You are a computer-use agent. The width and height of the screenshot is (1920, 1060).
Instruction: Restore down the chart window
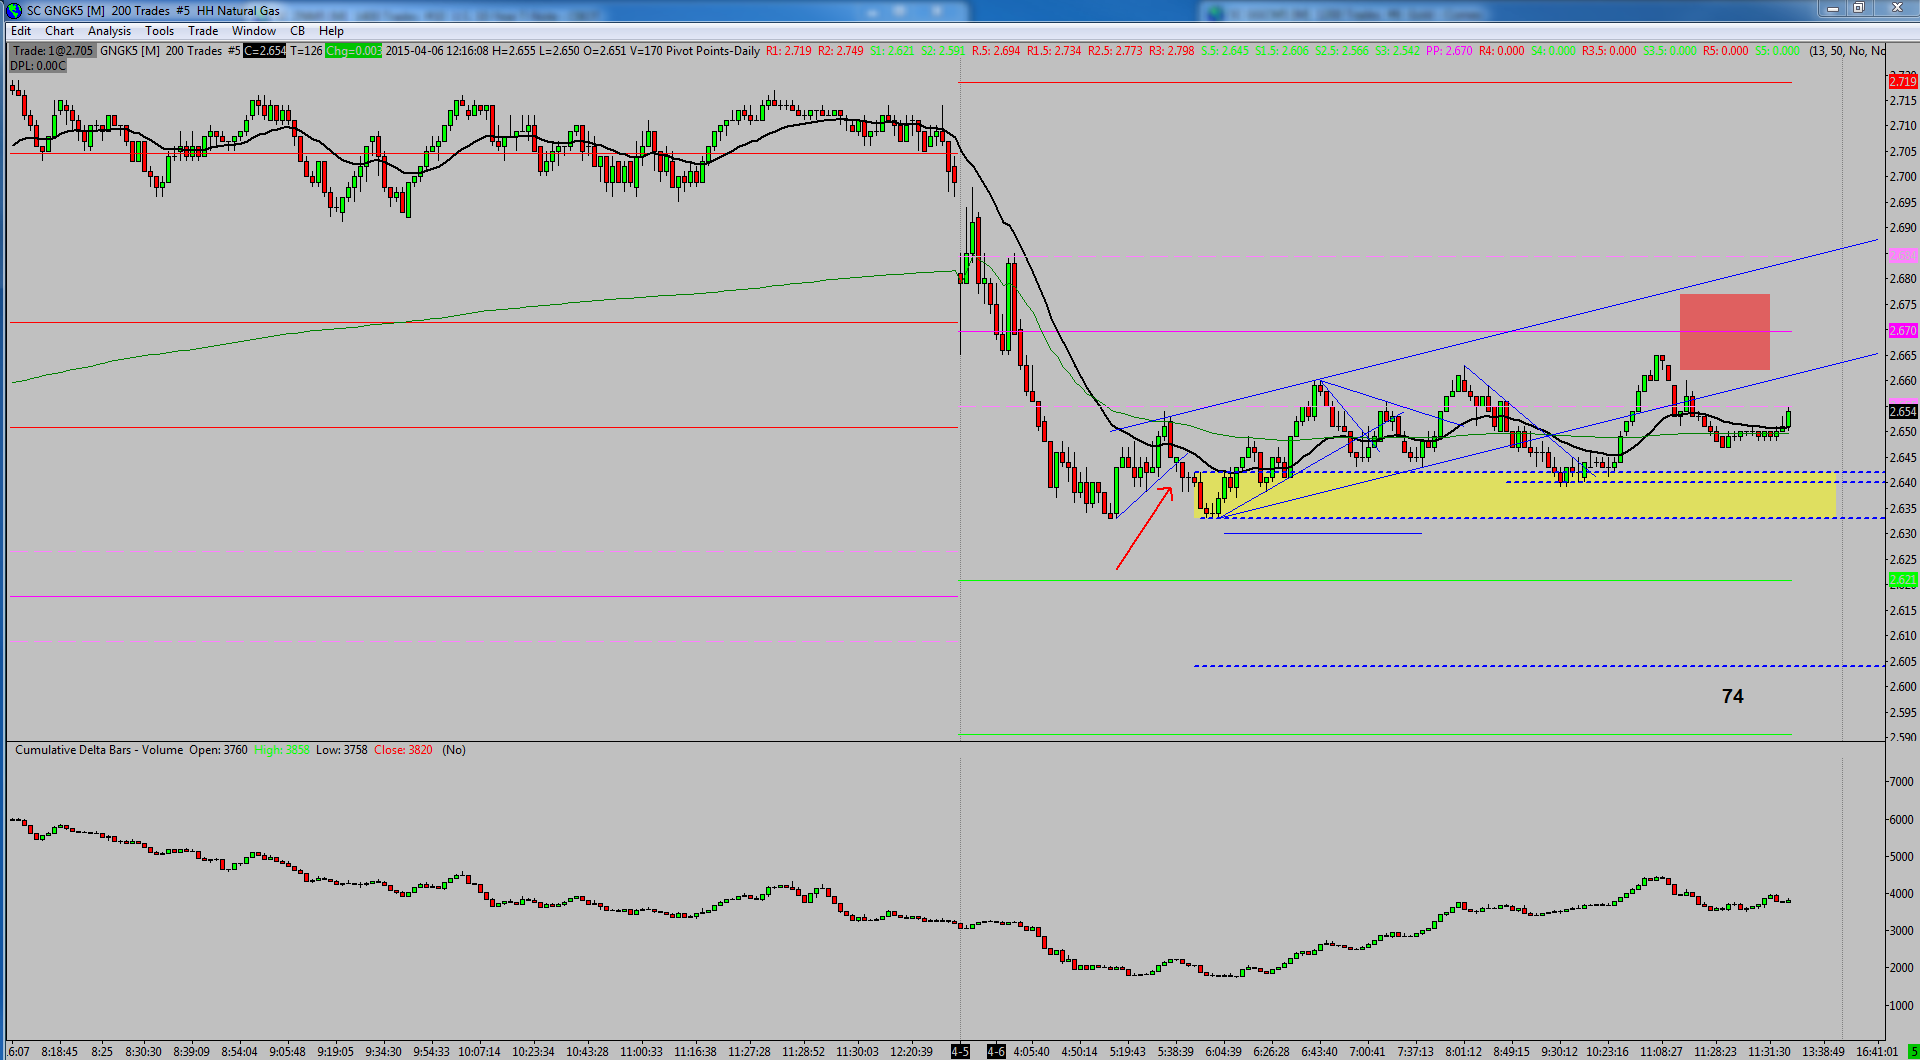pyautogui.click(x=1859, y=9)
